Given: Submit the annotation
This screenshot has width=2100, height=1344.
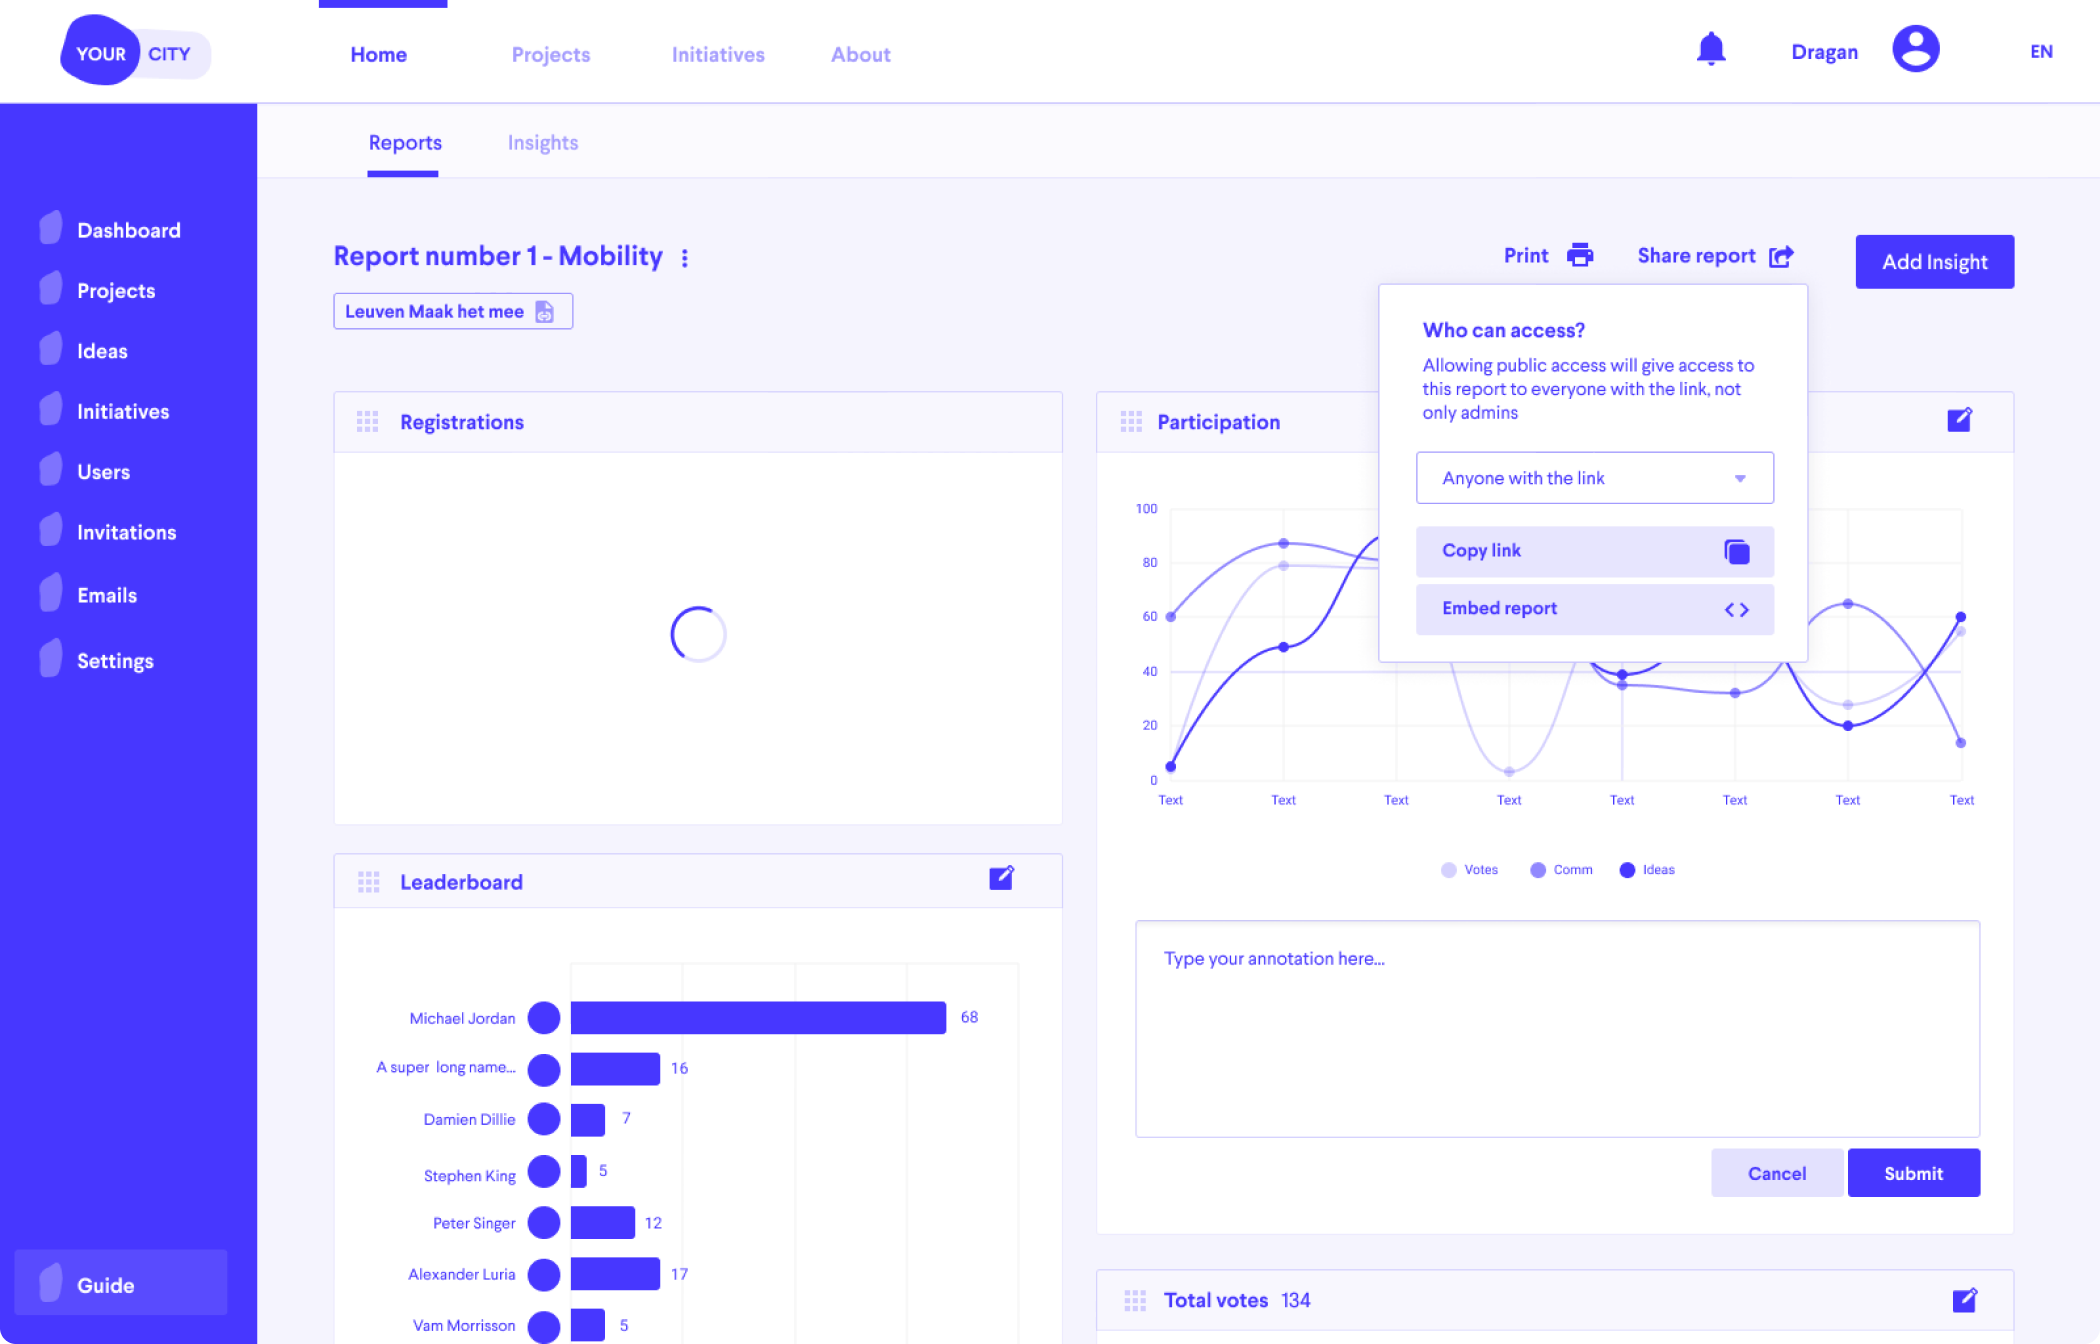Looking at the screenshot, I should click(x=1913, y=1172).
